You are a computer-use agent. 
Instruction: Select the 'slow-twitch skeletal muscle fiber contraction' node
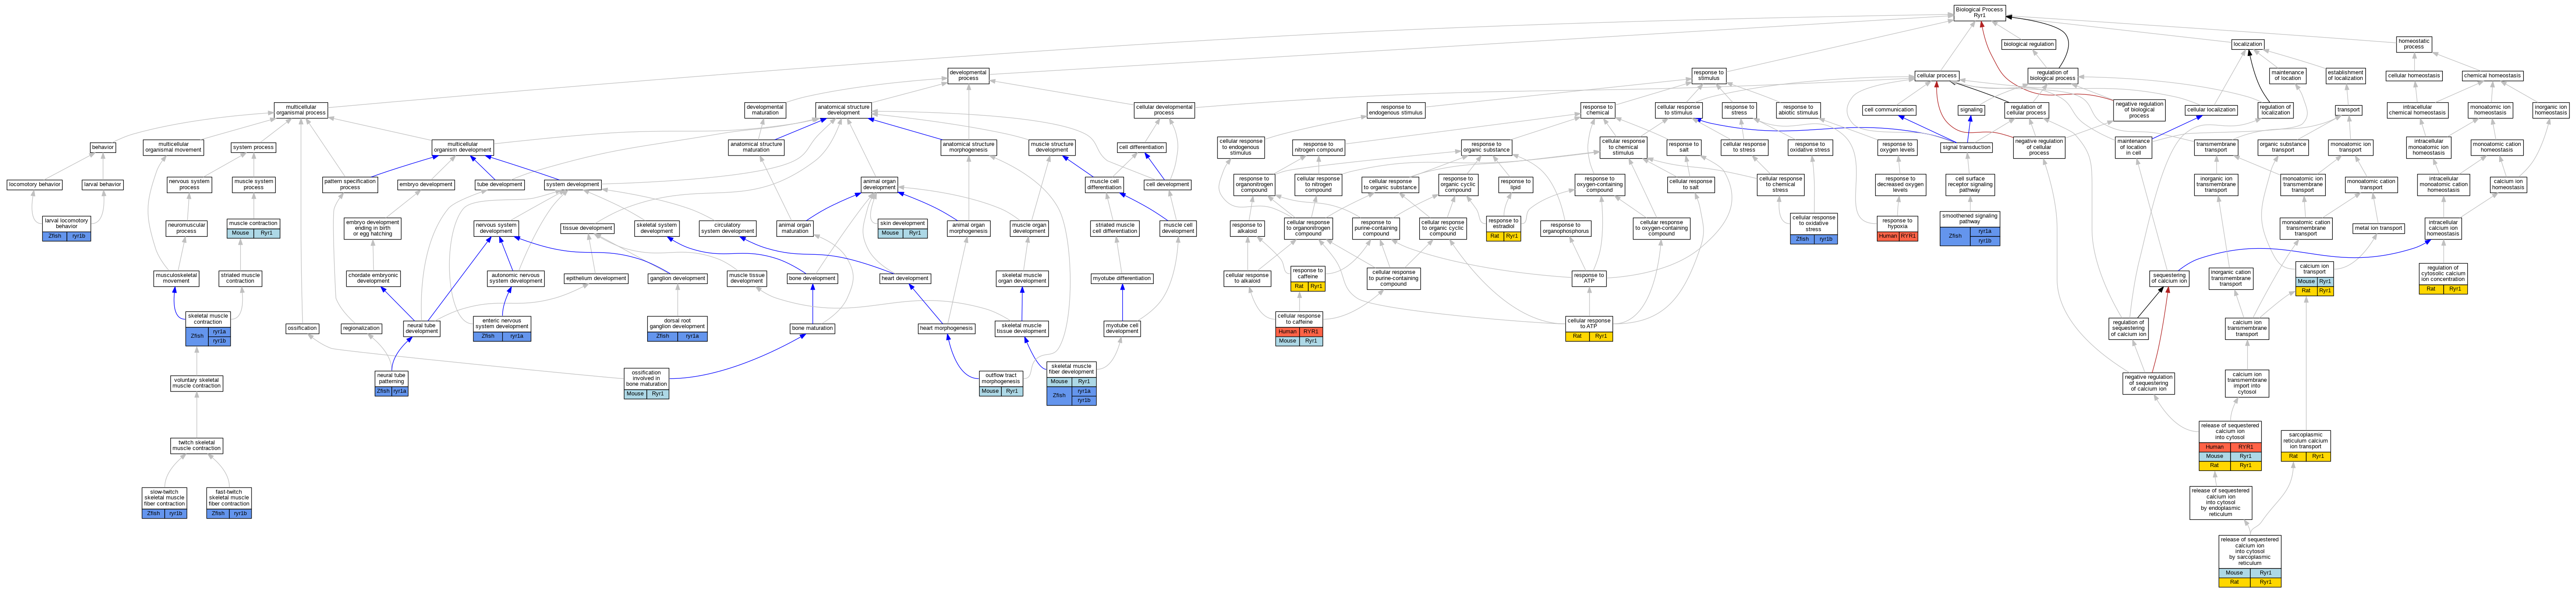164,502
